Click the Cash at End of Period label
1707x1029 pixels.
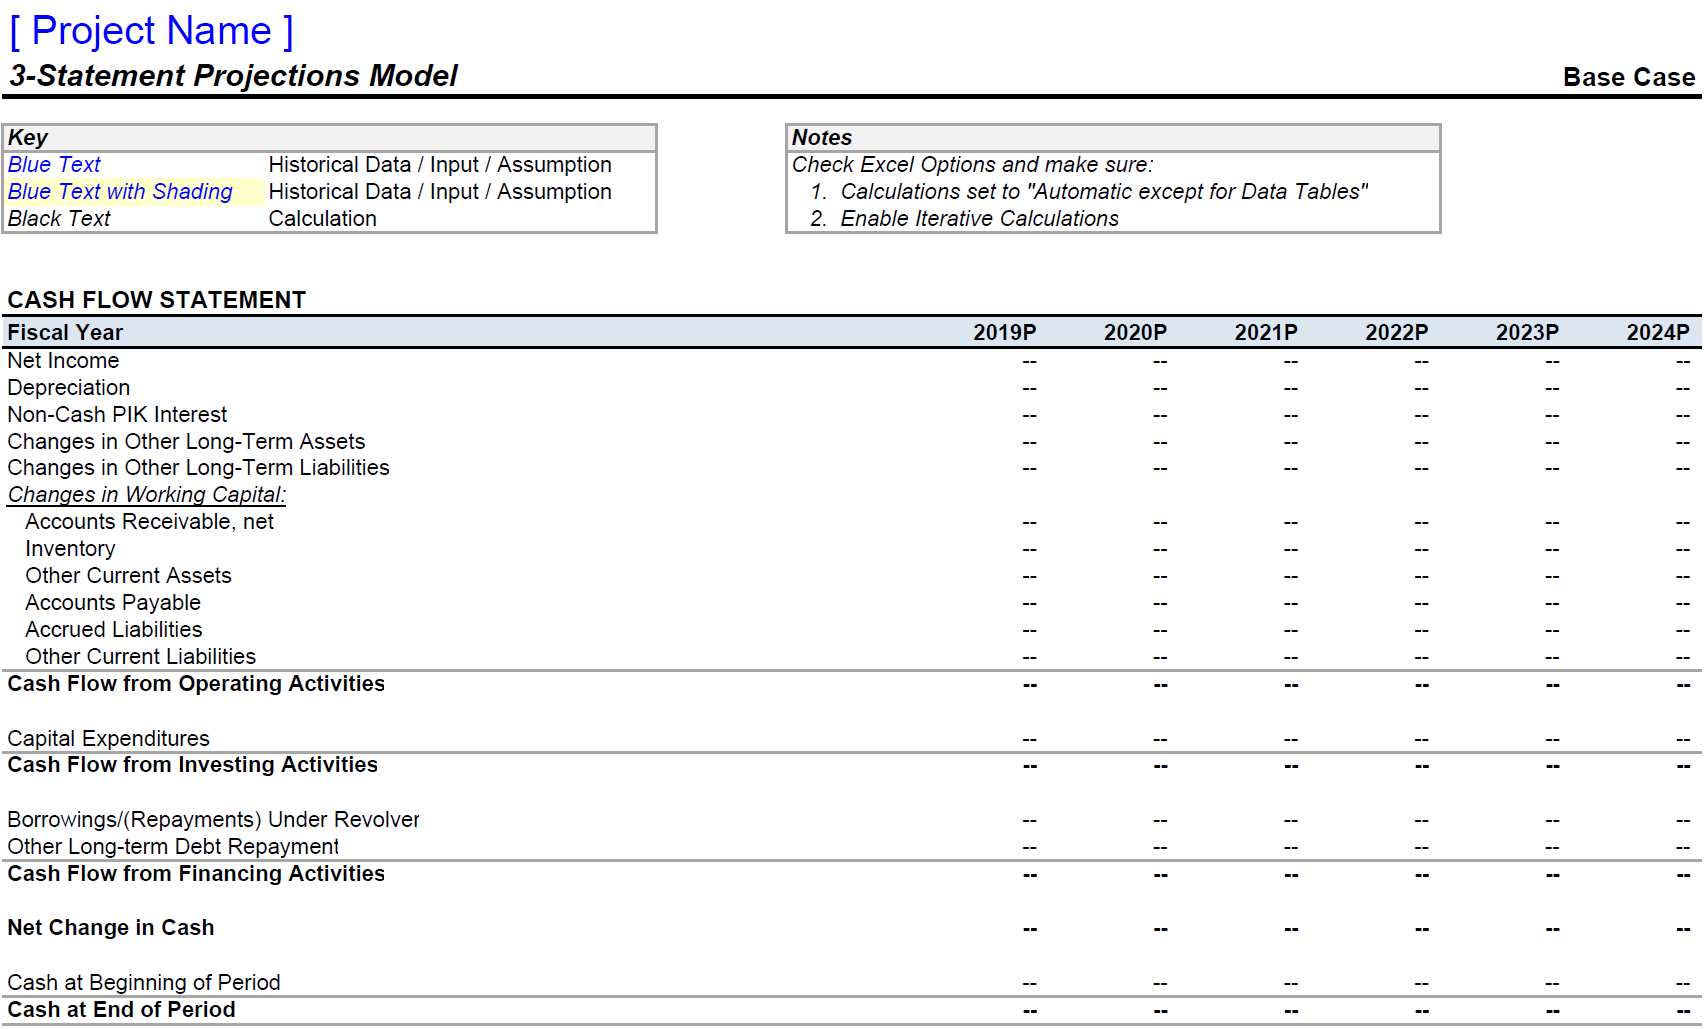121,1010
